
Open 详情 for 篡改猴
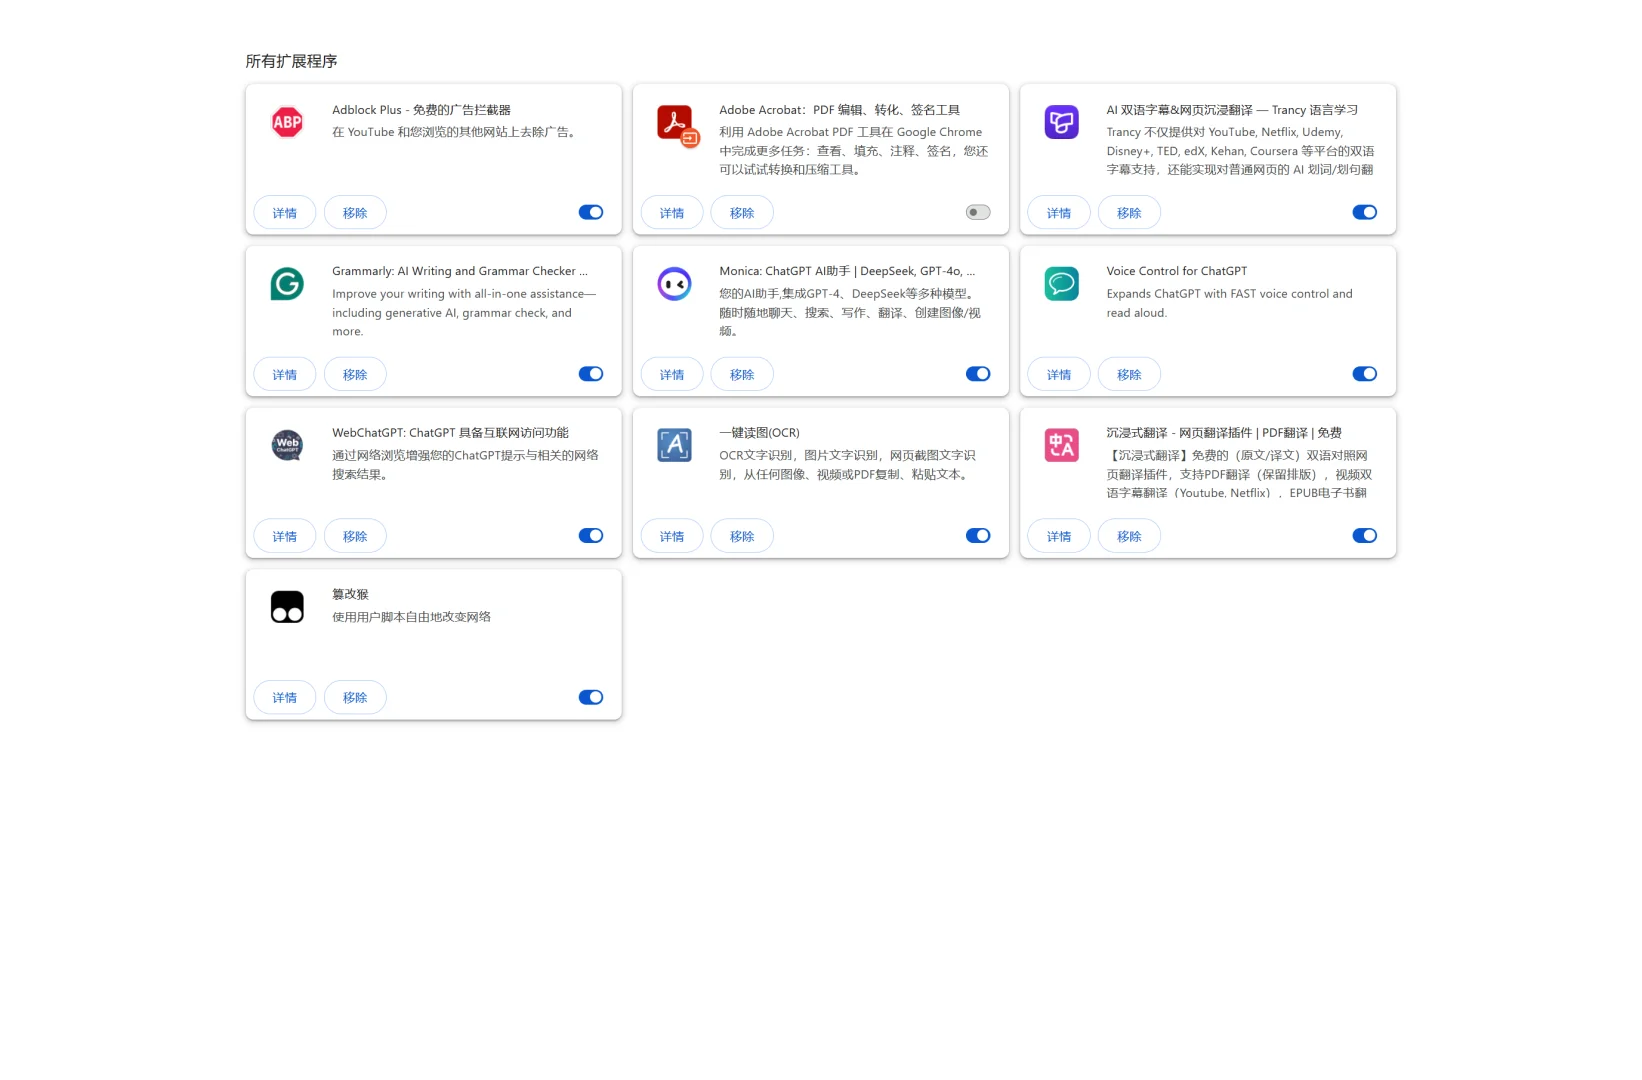[285, 698]
